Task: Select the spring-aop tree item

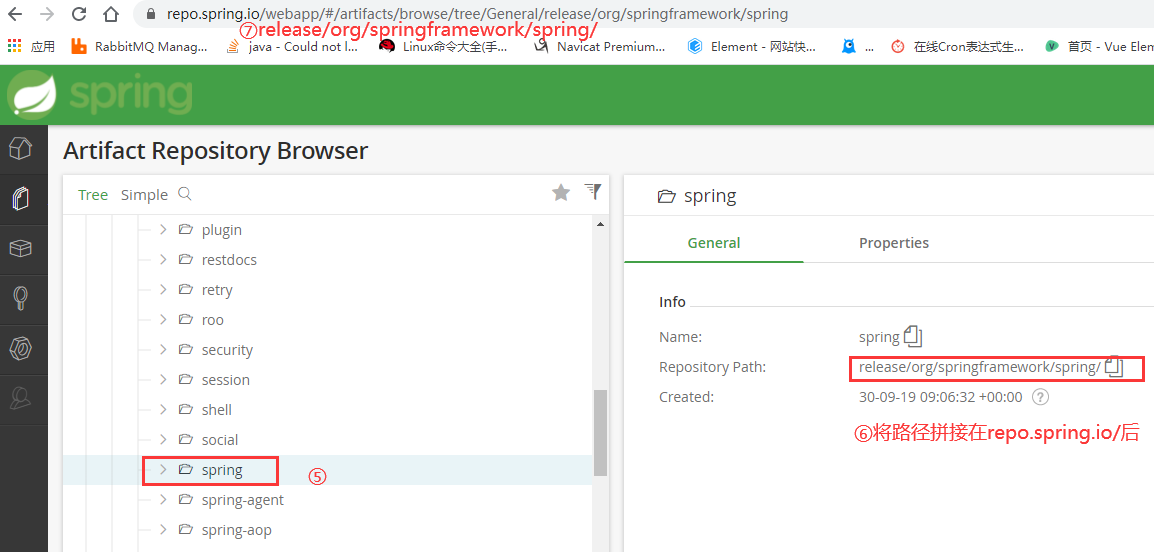Action: (236, 530)
